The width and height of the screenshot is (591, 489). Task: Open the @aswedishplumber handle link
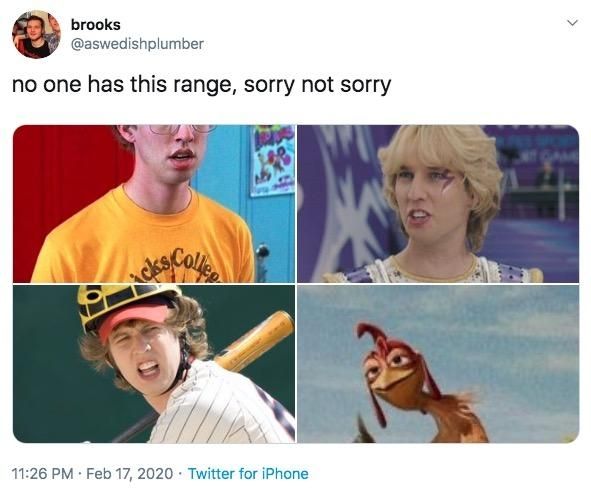[137, 44]
